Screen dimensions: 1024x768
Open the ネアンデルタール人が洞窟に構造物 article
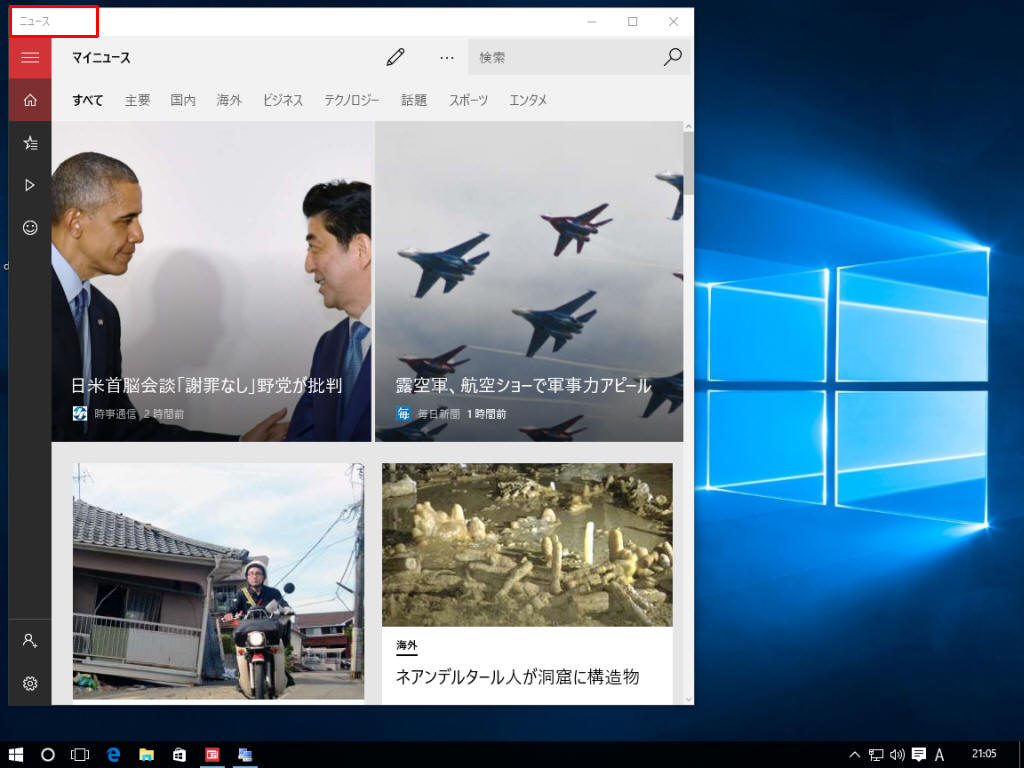517,677
